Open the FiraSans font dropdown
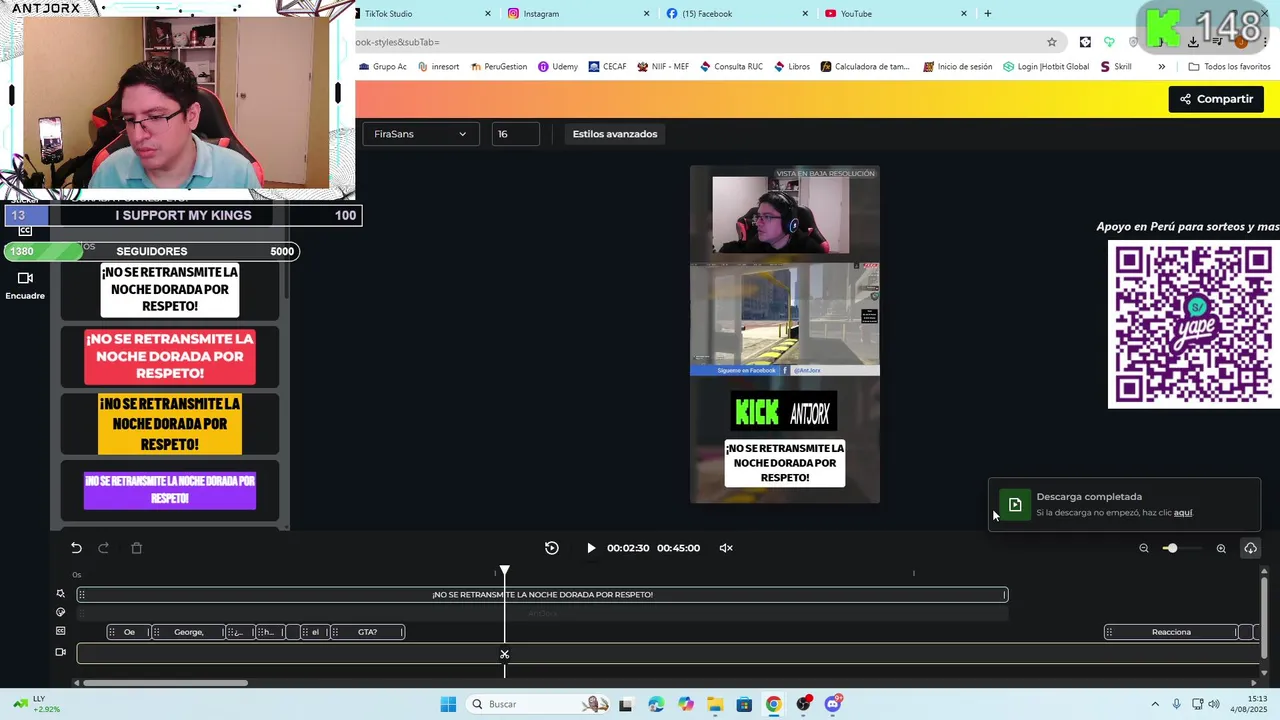Image resolution: width=1280 pixels, height=720 pixels. click(x=420, y=134)
